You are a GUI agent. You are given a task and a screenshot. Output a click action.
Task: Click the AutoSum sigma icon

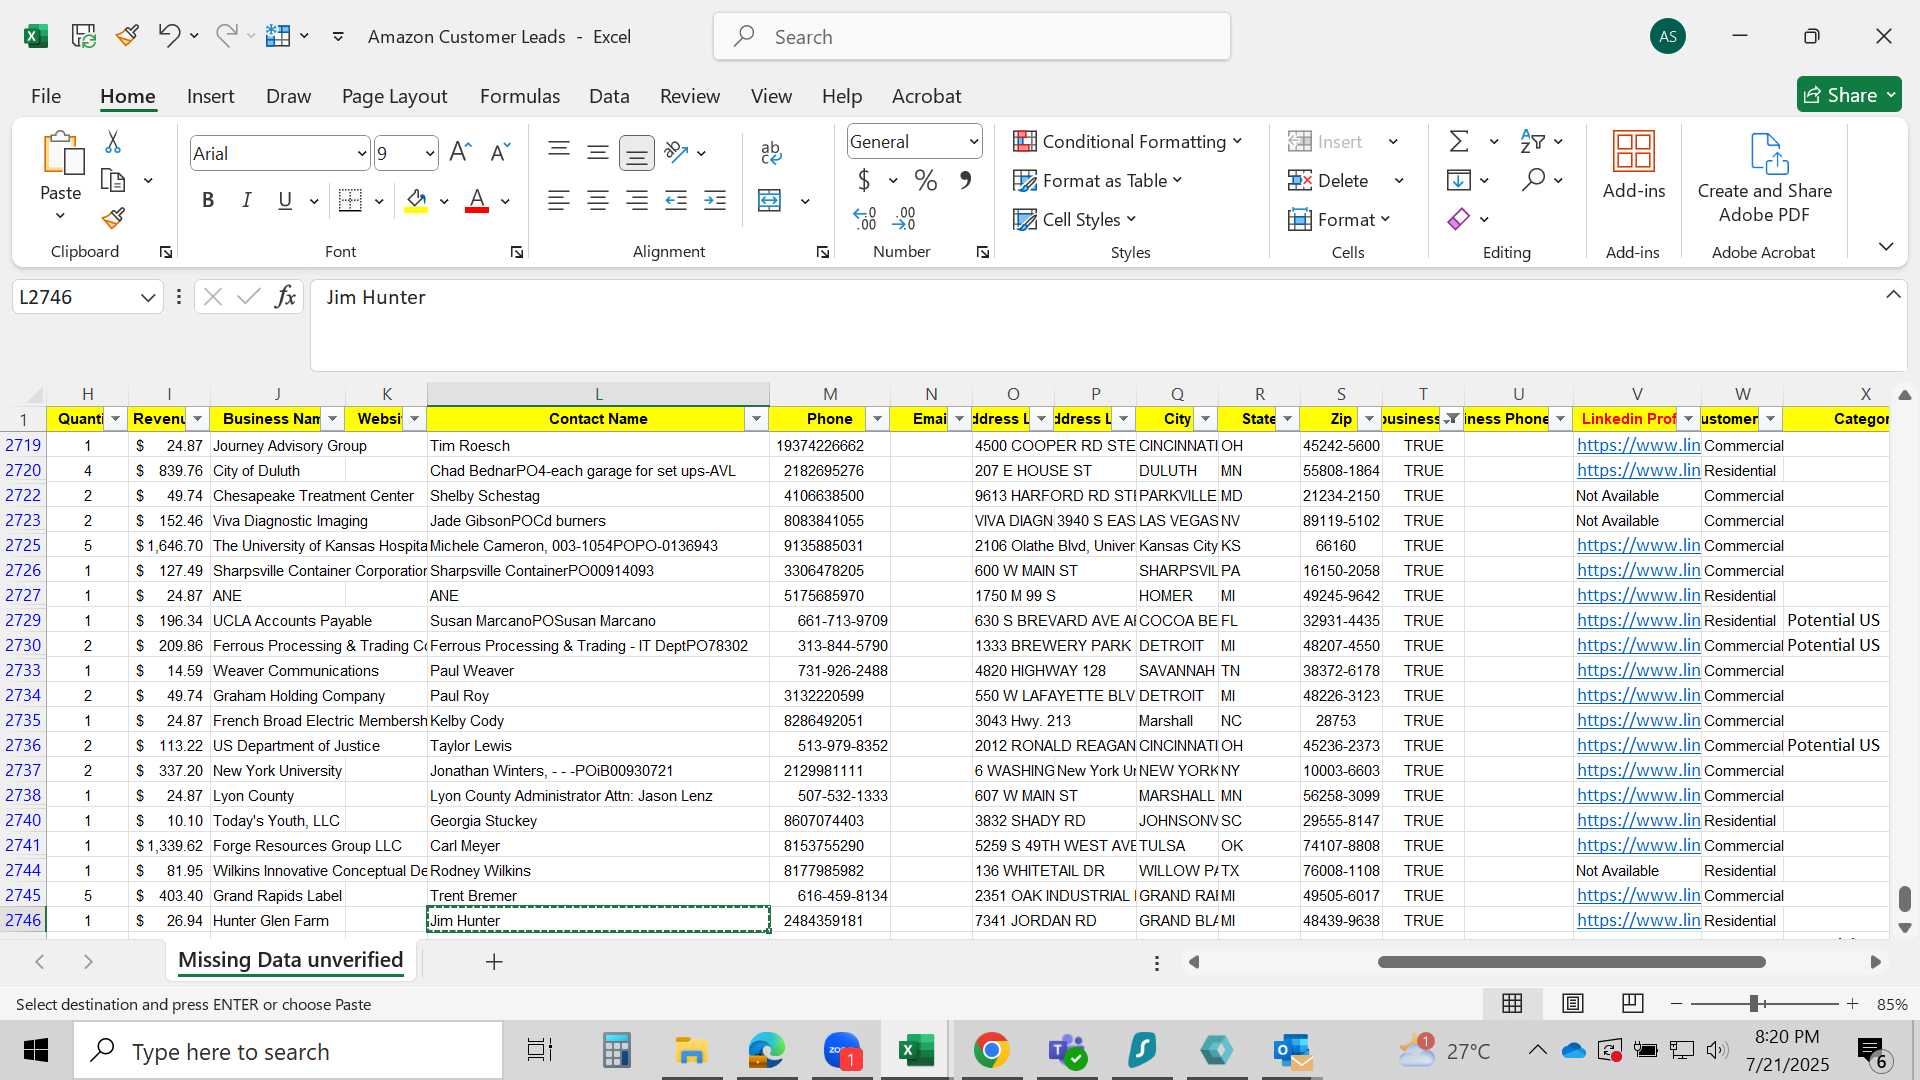pyautogui.click(x=1459, y=142)
